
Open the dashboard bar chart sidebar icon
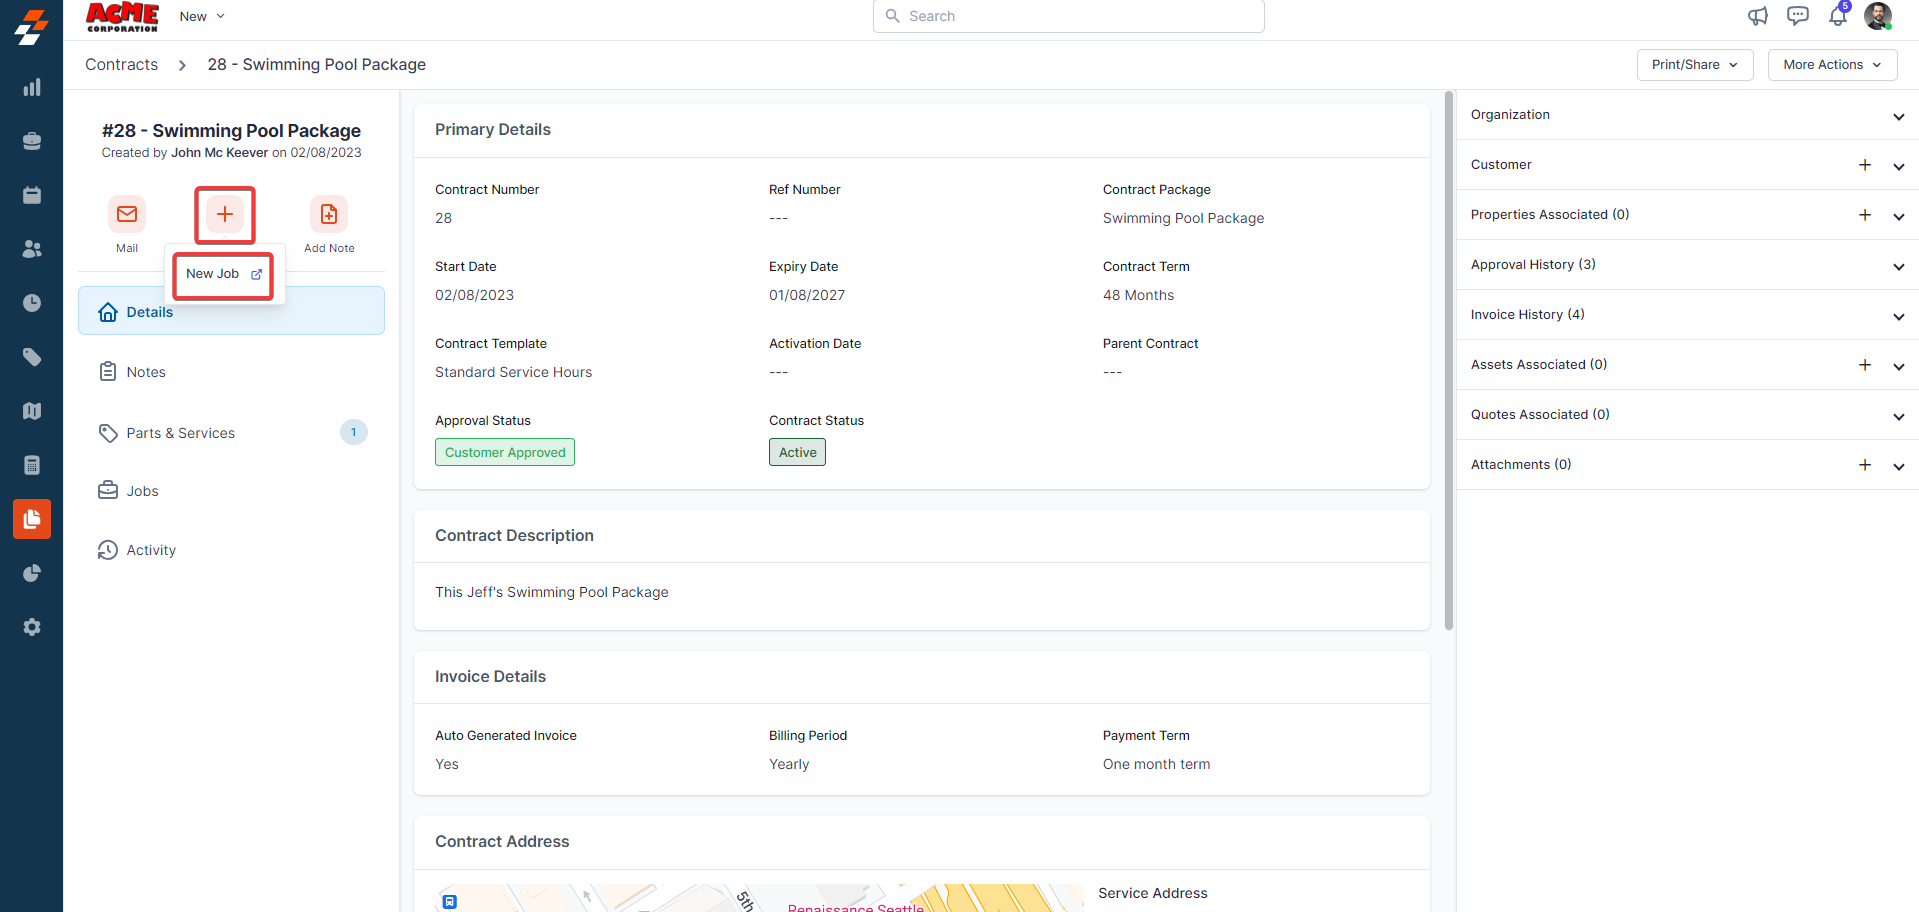point(32,88)
